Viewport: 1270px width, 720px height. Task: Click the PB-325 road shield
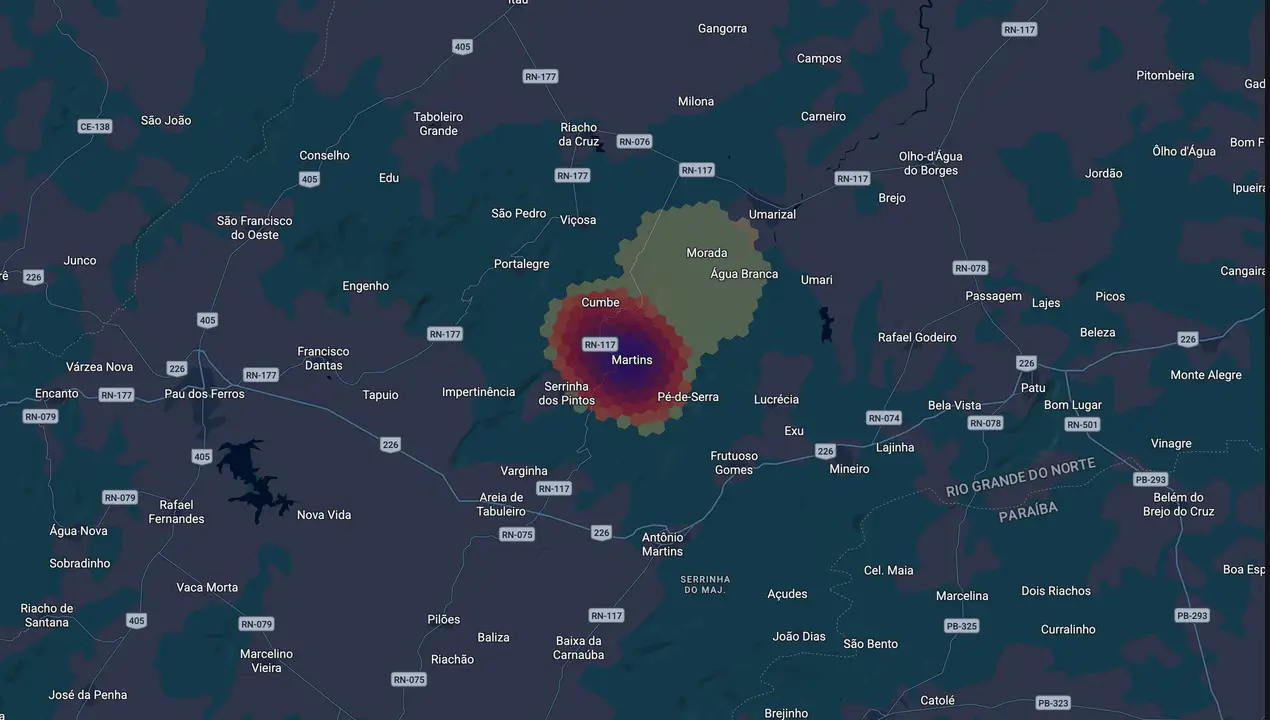pyautogui.click(x=961, y=626)
